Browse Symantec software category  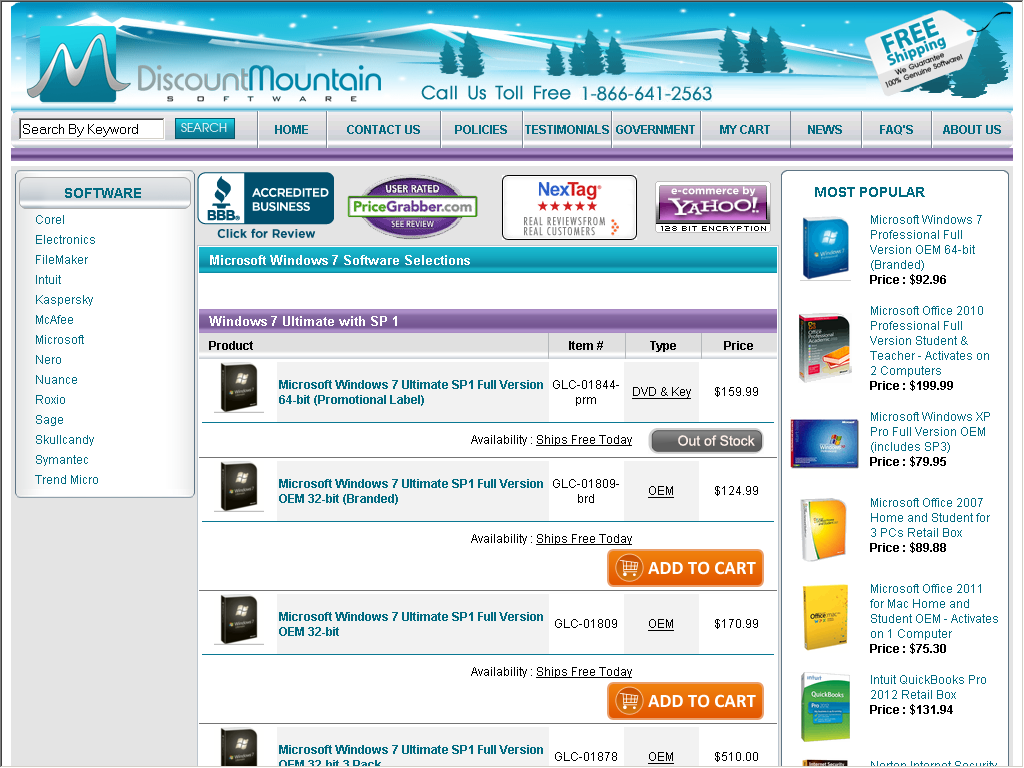[x=61, y=460]
